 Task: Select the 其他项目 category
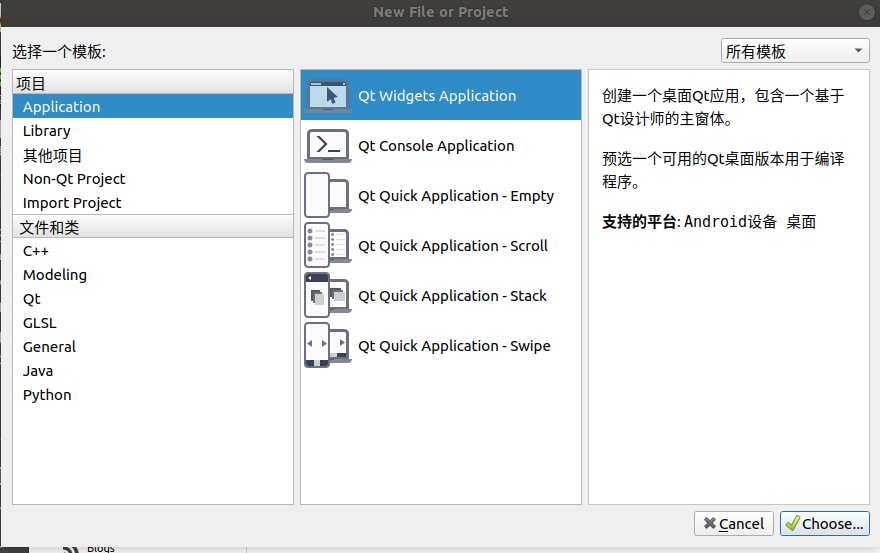[x=153, y=155]
